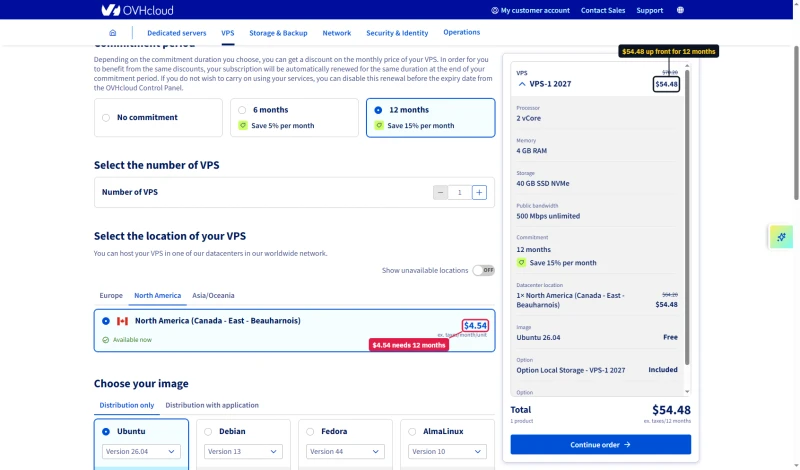
Task: Click summary scroll up arrow
Action: [x=687, y=66]
